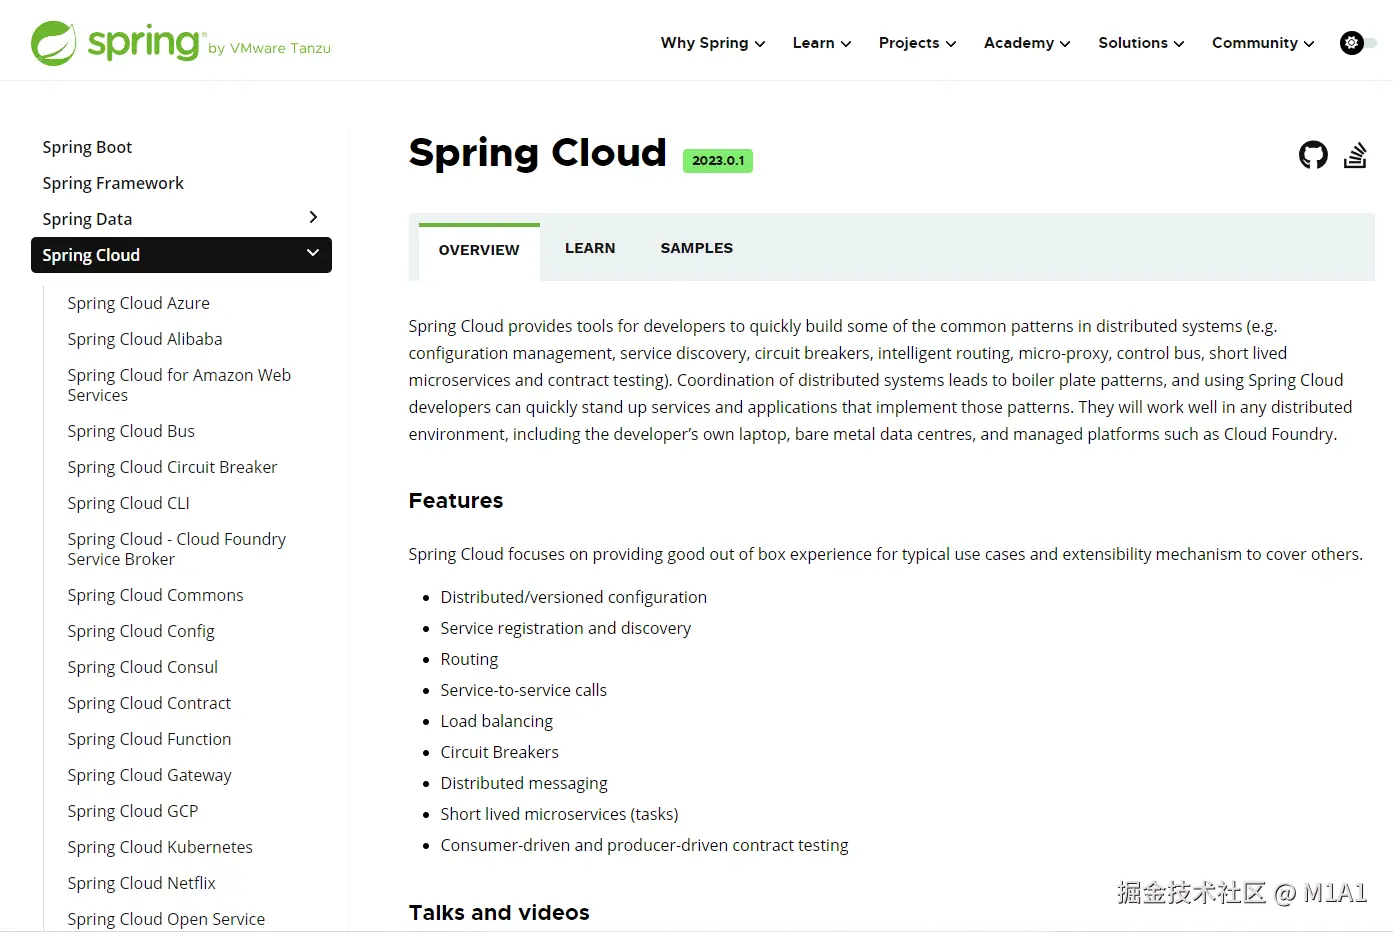Click the Short lived microservices (tasks) bullet
Viewport: 1393px width, 932px height.
559,814
